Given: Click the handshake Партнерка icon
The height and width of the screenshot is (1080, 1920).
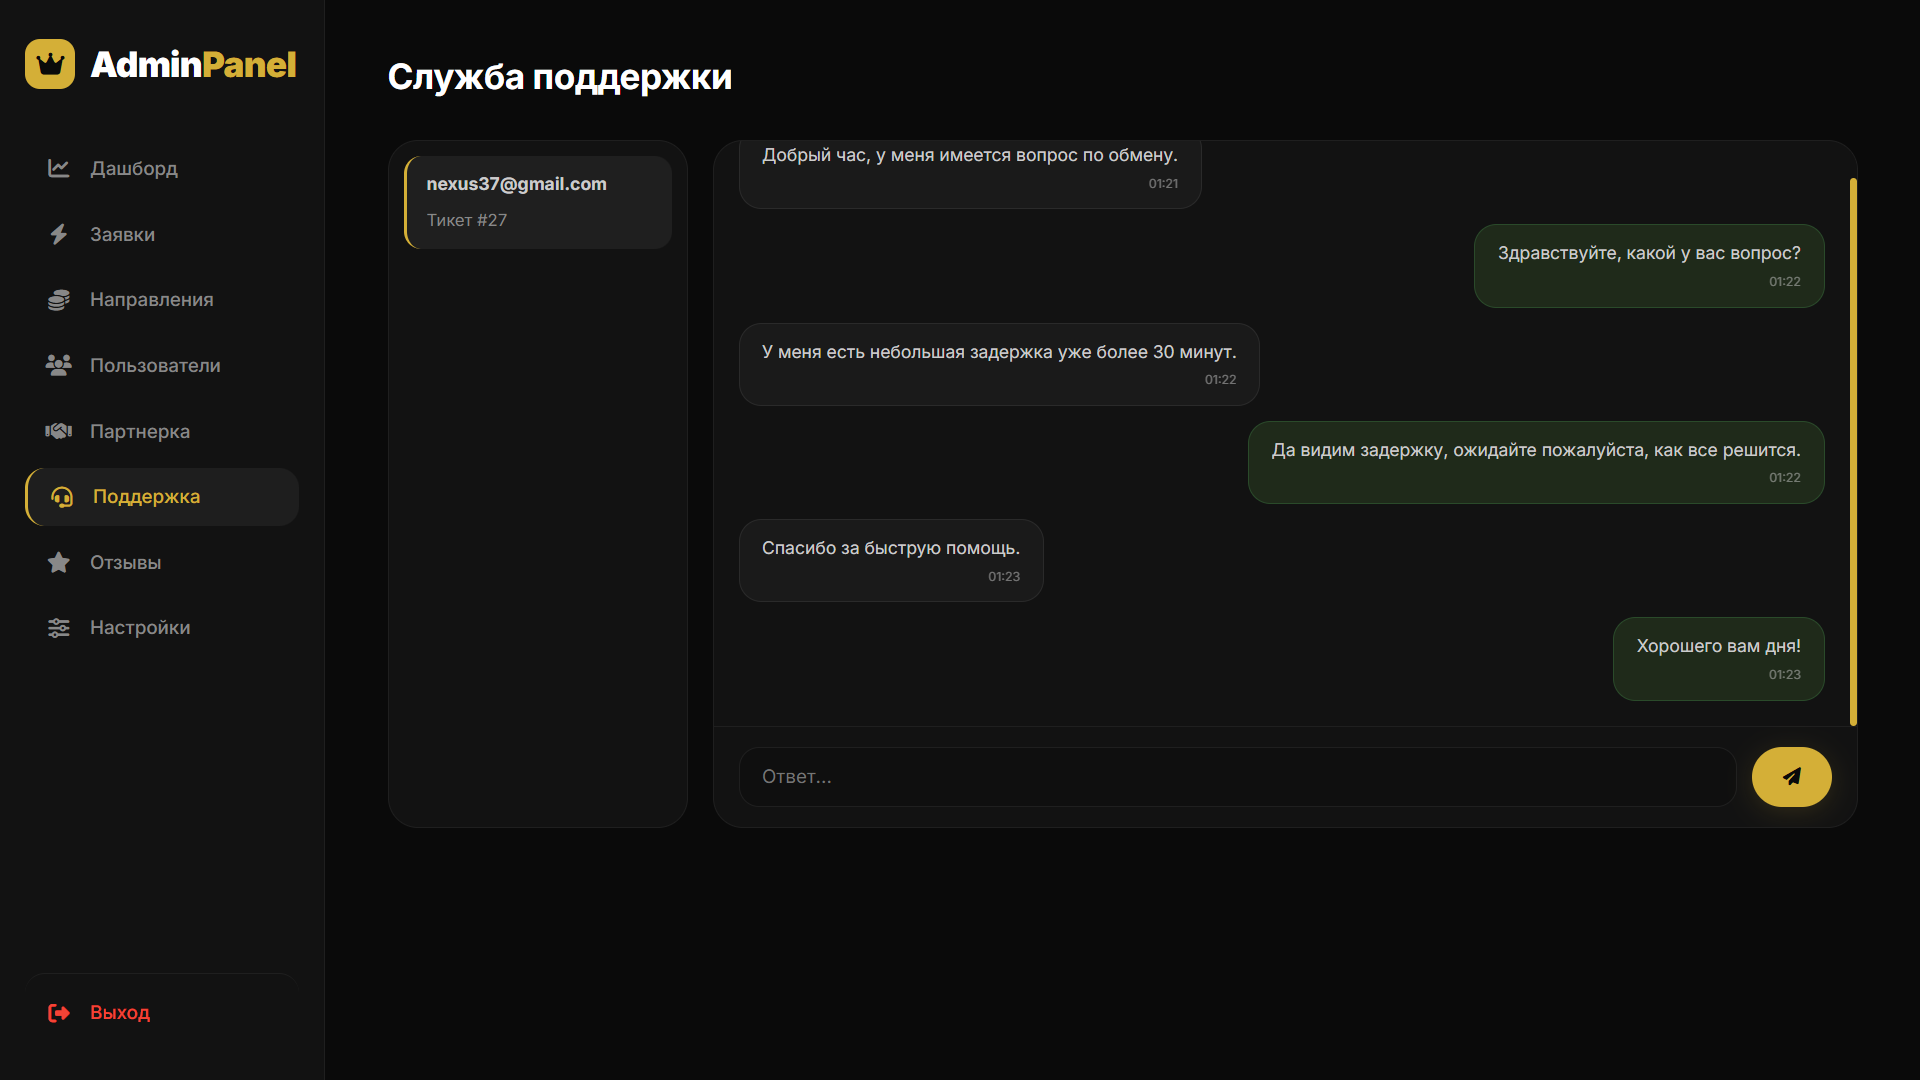Looking at the screenshot, I should [59, 431].
